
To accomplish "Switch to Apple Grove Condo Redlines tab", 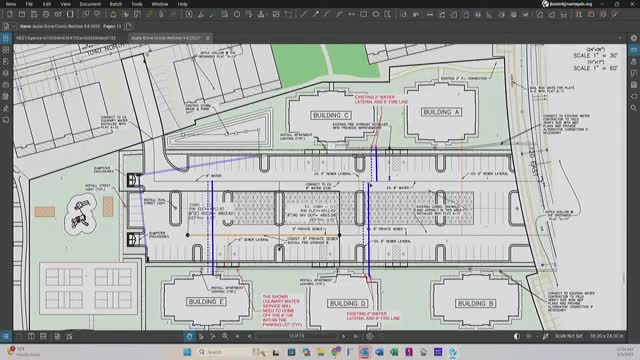I will (x=165, y=38).
